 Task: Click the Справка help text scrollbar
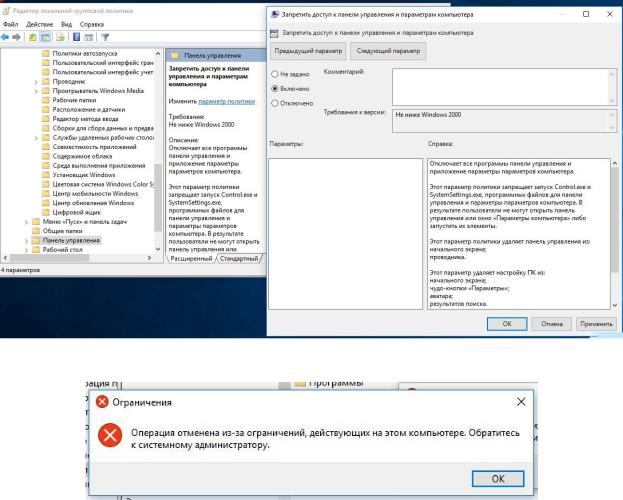(x=615, y=219)
